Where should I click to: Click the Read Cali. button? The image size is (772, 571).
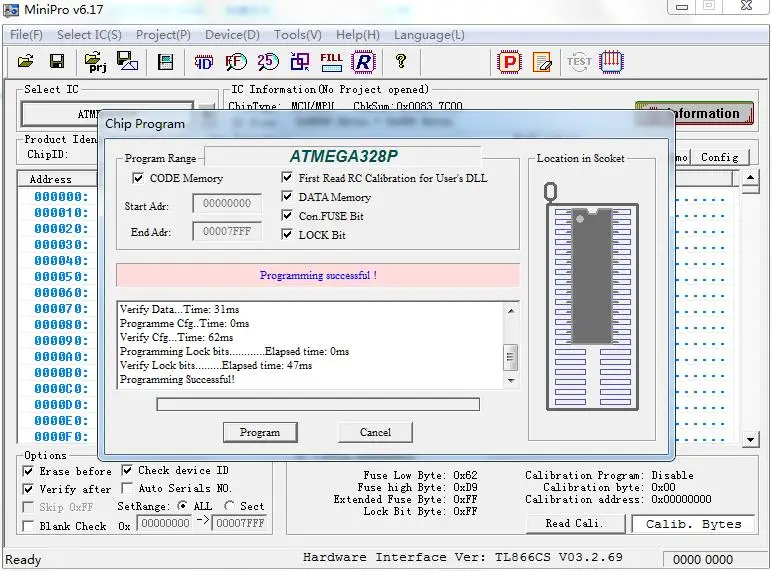[x=573, y=523]
